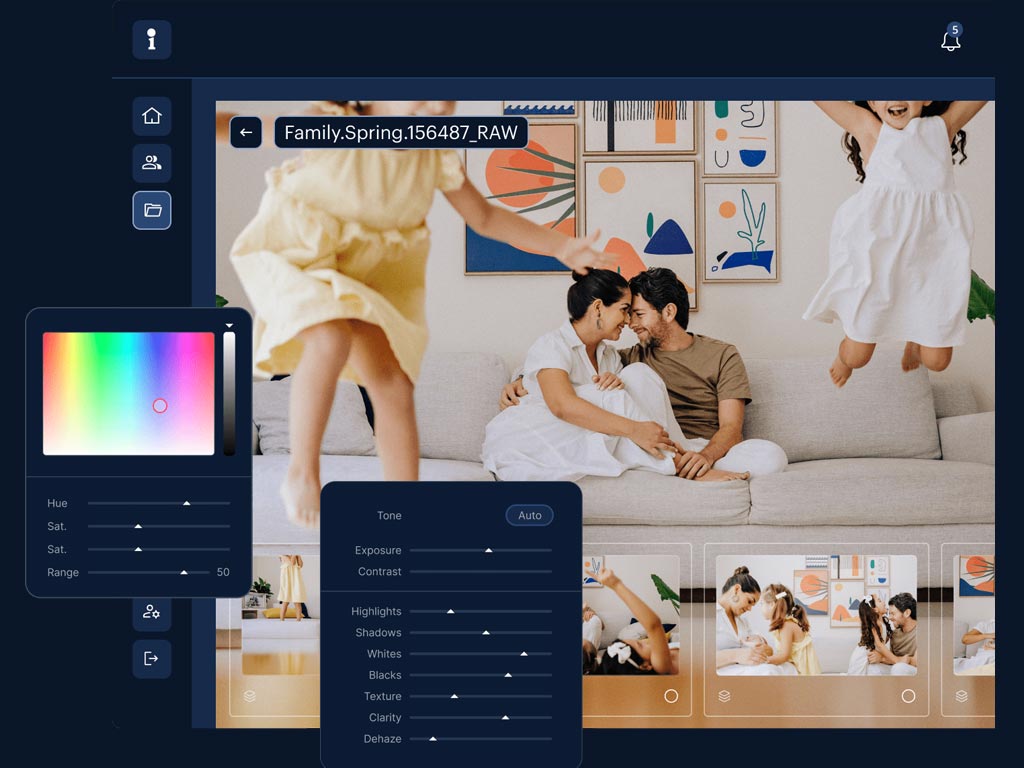The image size is (1024, 768).
Task: Go to Home via the sidebar house icon
Action: pos(152,116)
